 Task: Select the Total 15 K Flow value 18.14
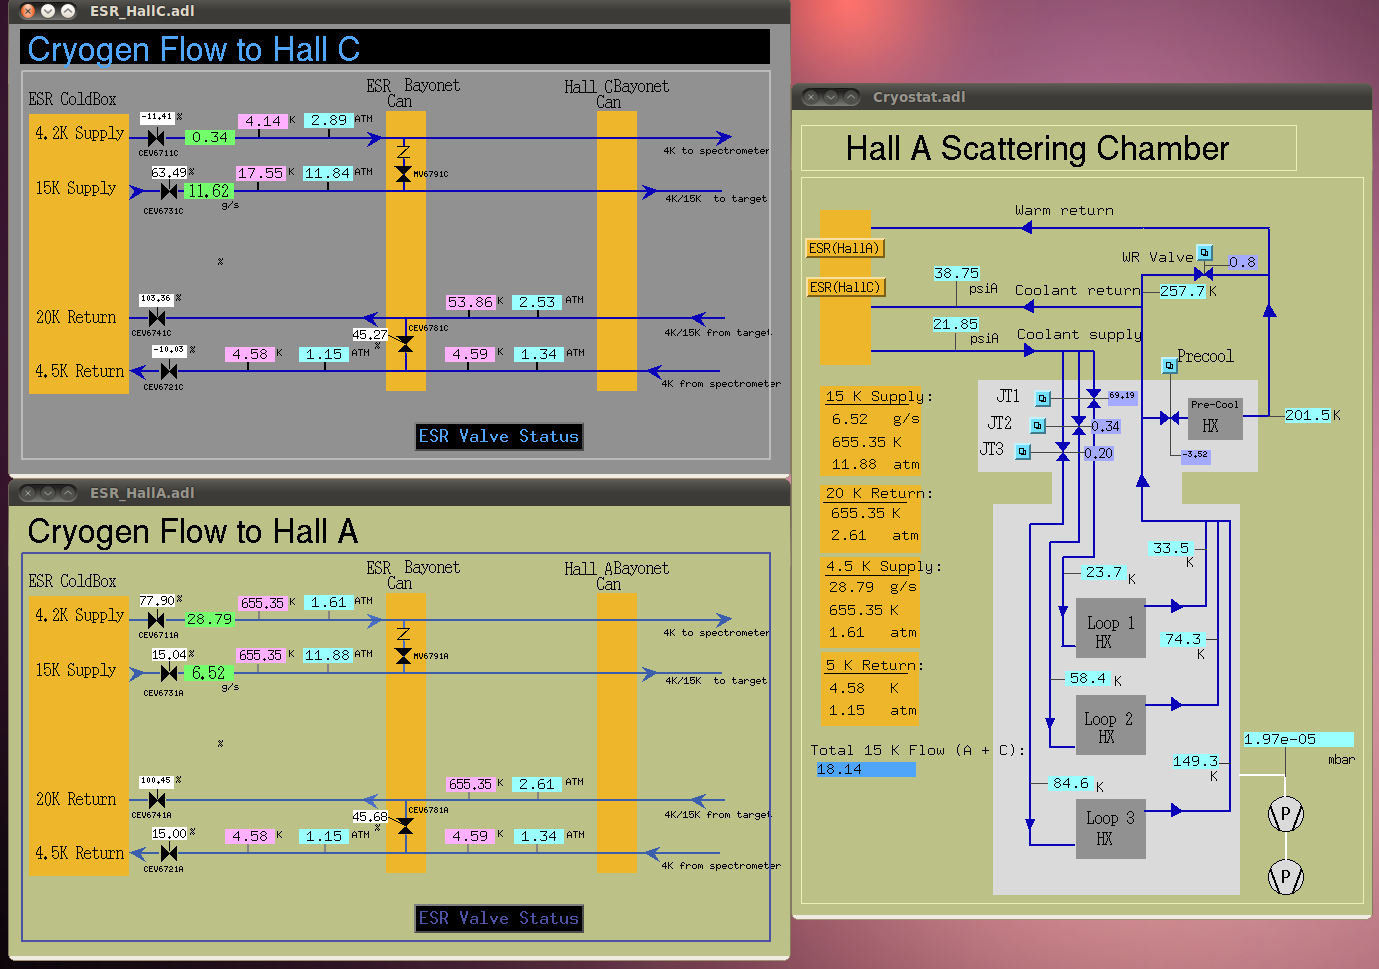point(865,769)
